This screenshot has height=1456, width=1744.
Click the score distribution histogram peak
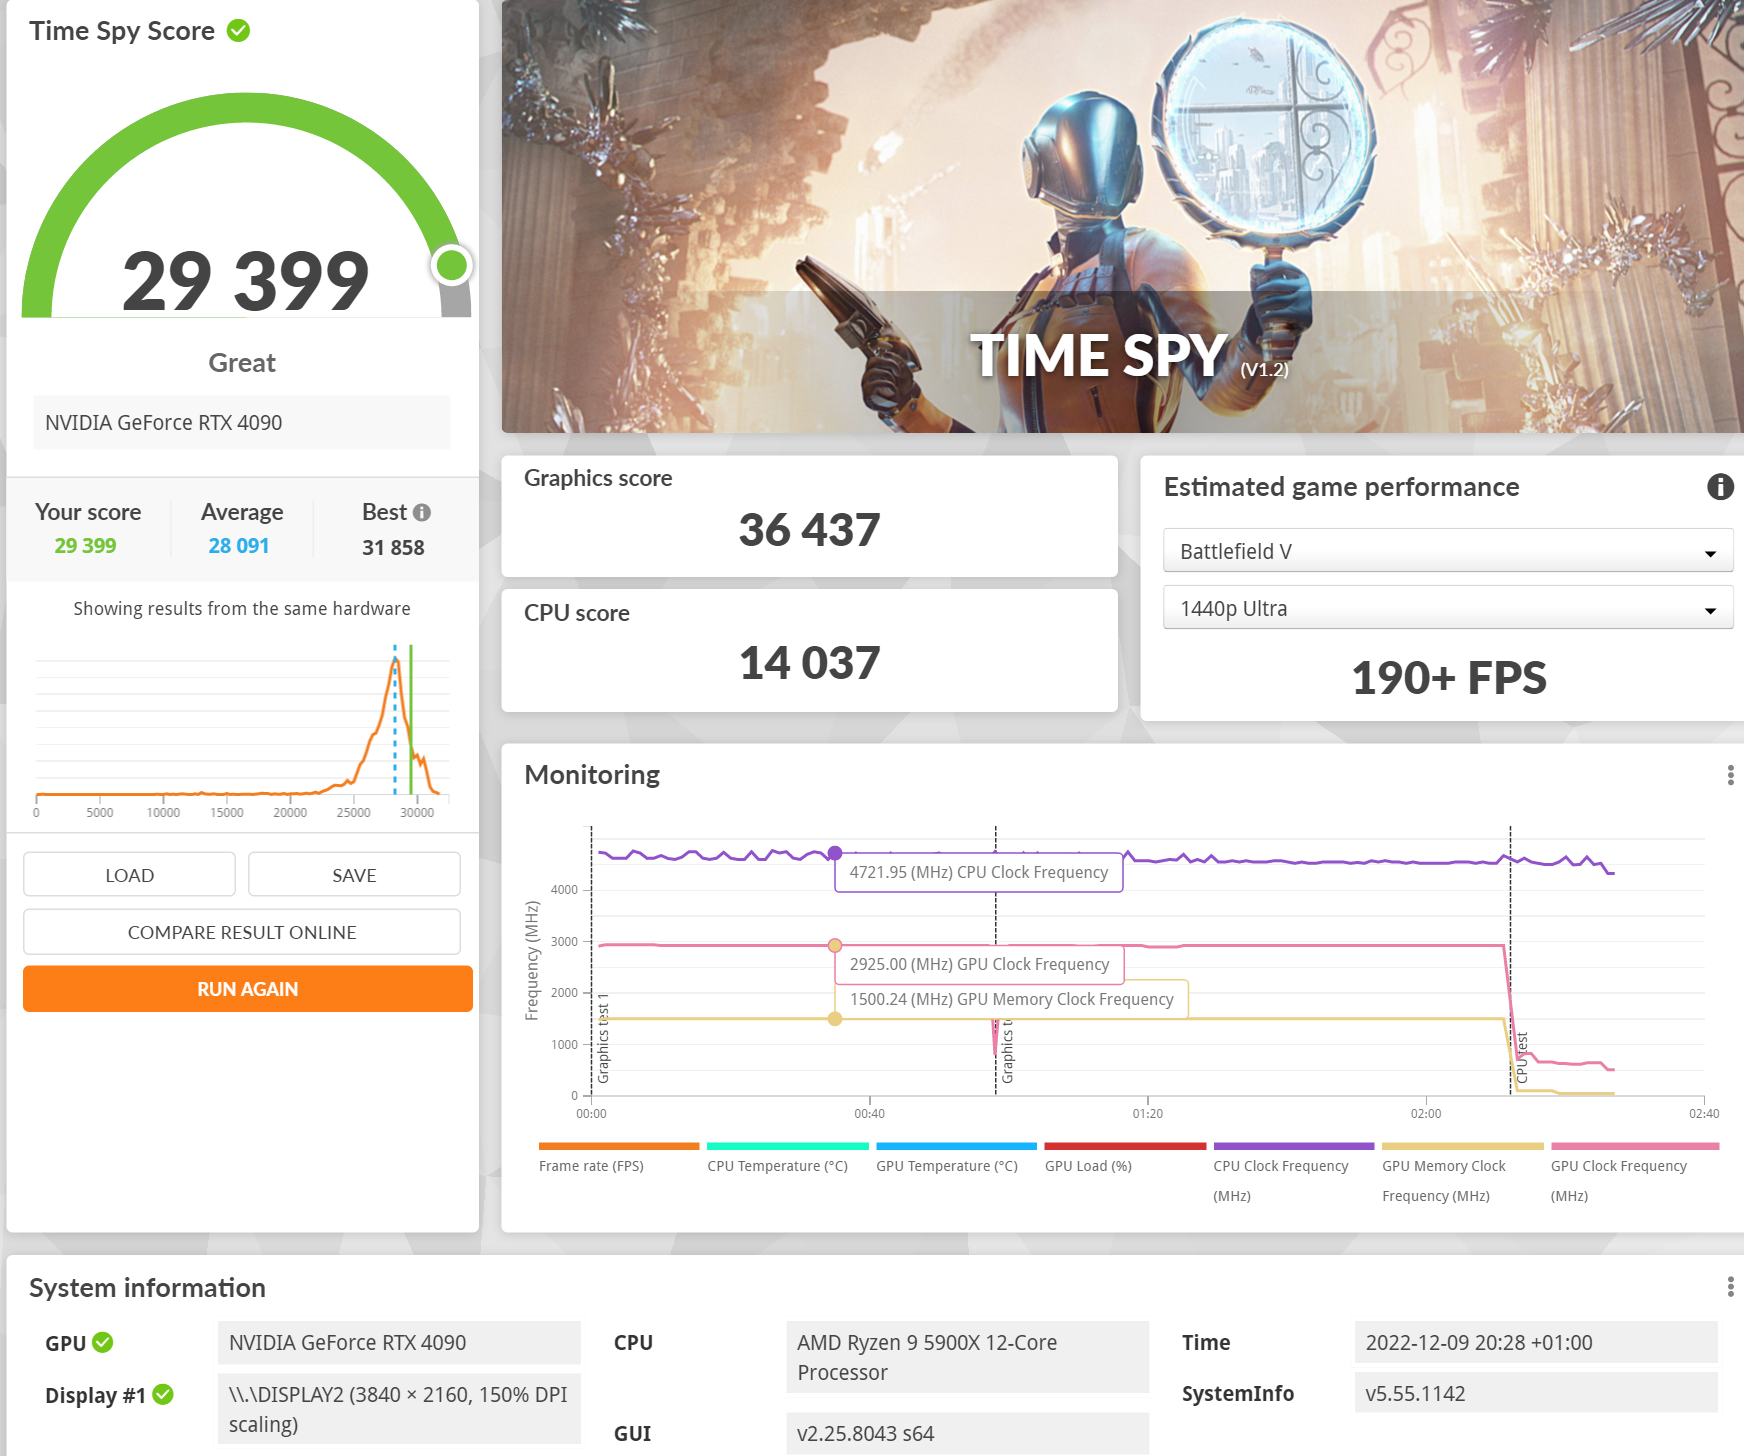pyautogui.click(x=396, y=660)
